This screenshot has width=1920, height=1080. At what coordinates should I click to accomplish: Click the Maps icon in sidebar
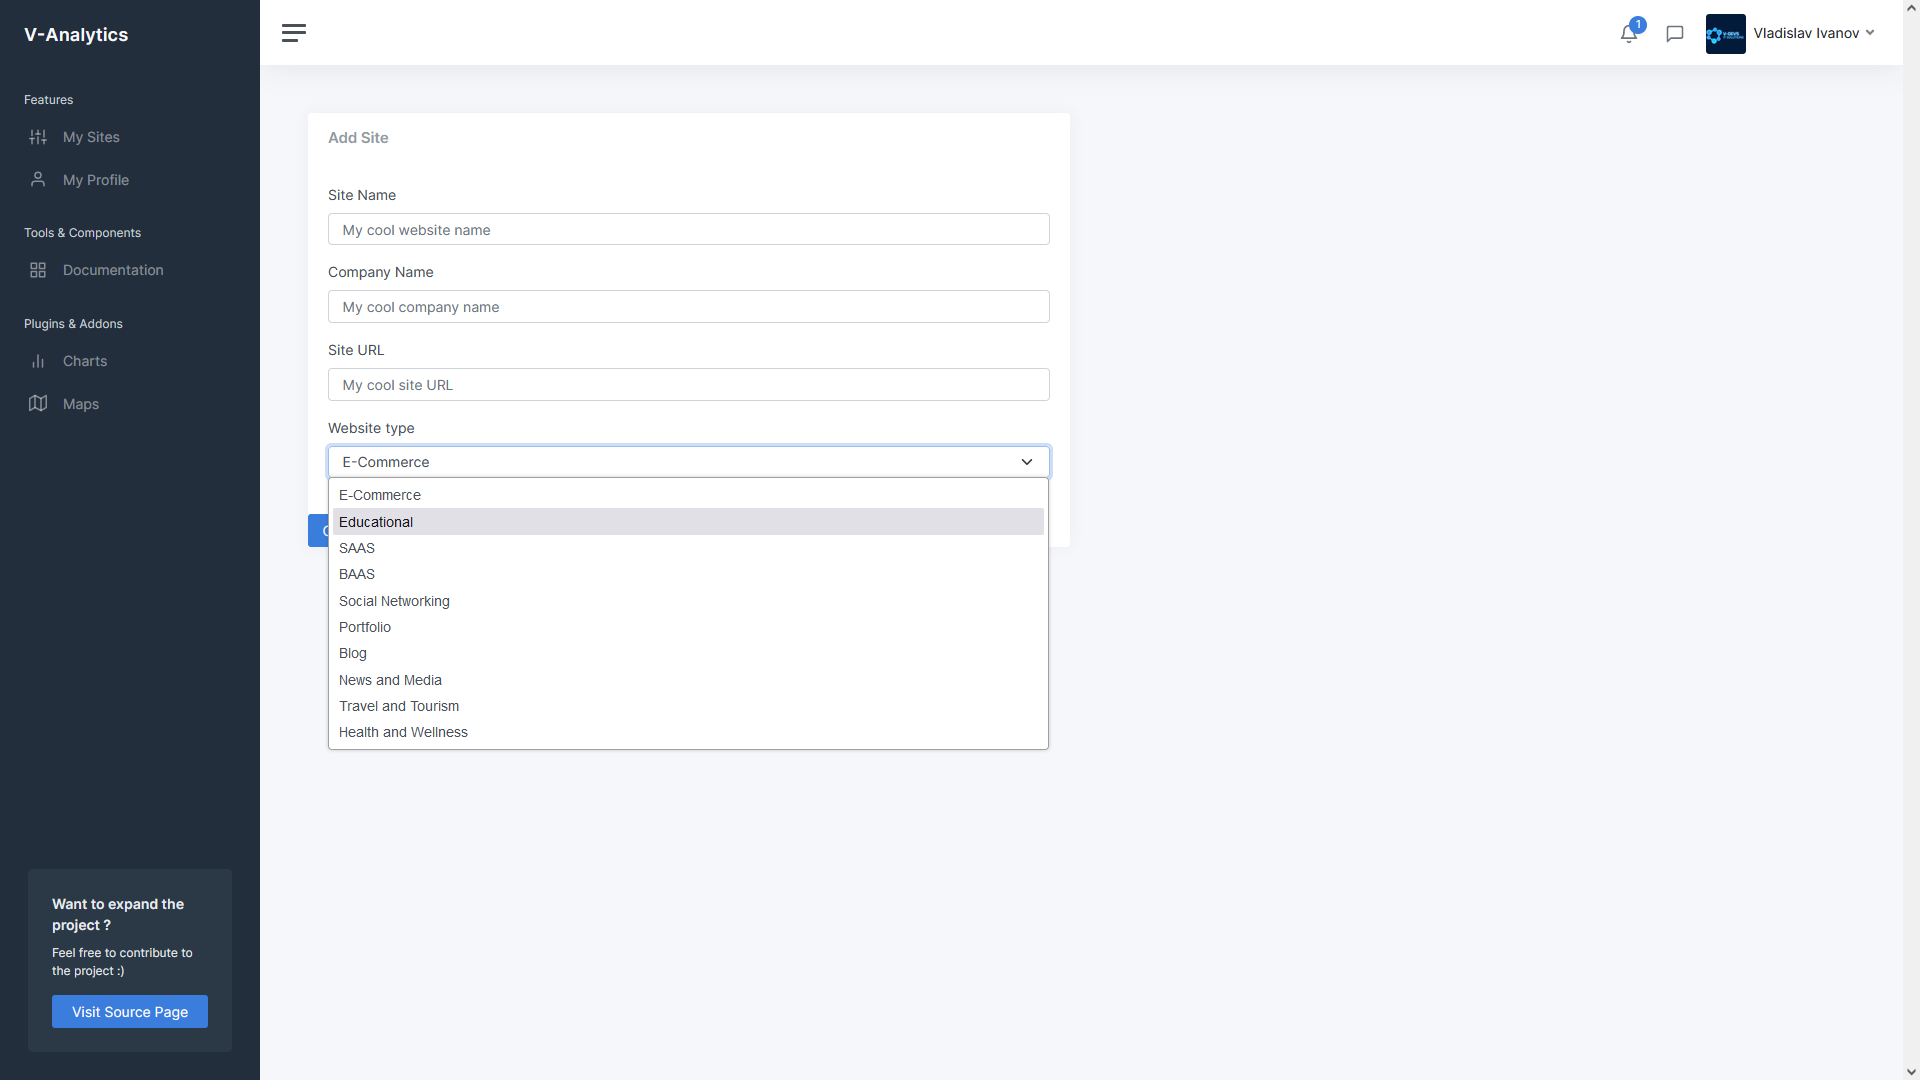(x=38, y=404)
